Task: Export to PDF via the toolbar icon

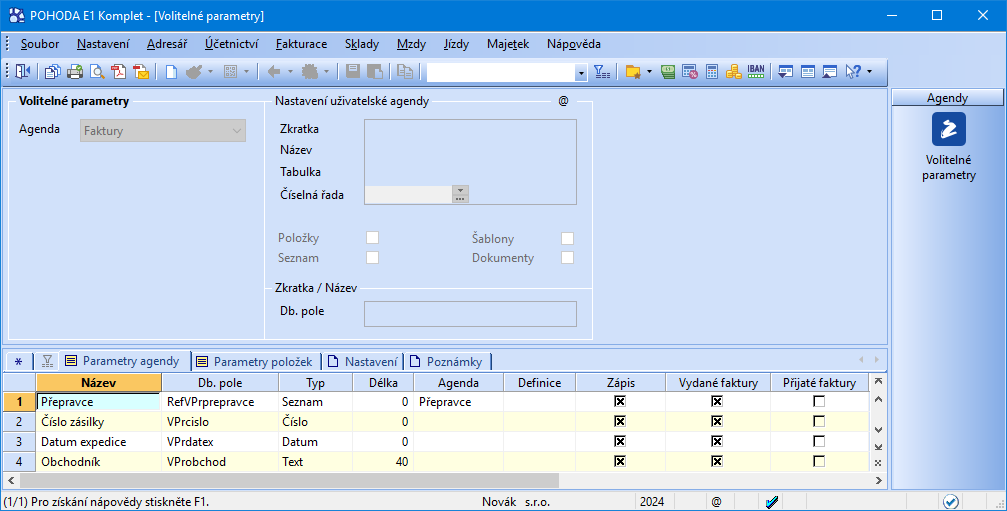Action: [x=119, y=72]
